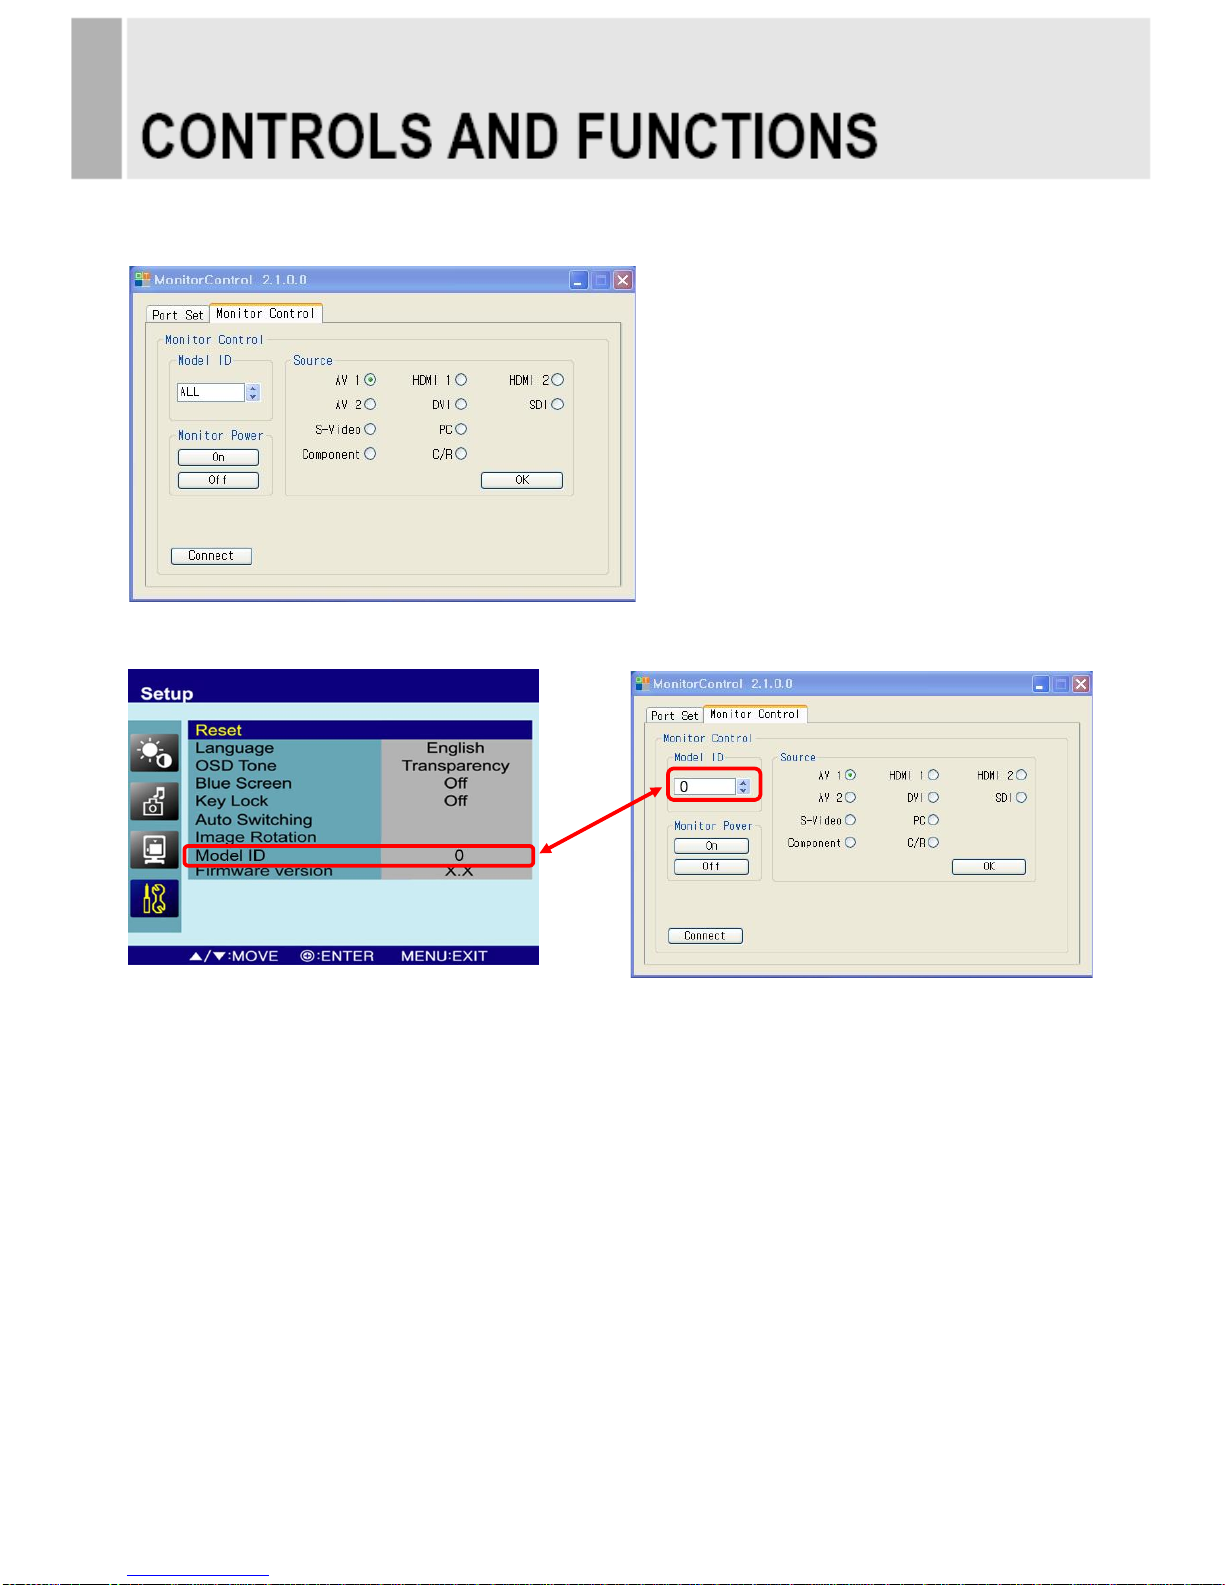Click the Model ID field showing ALL

click(x=211, y=392)
